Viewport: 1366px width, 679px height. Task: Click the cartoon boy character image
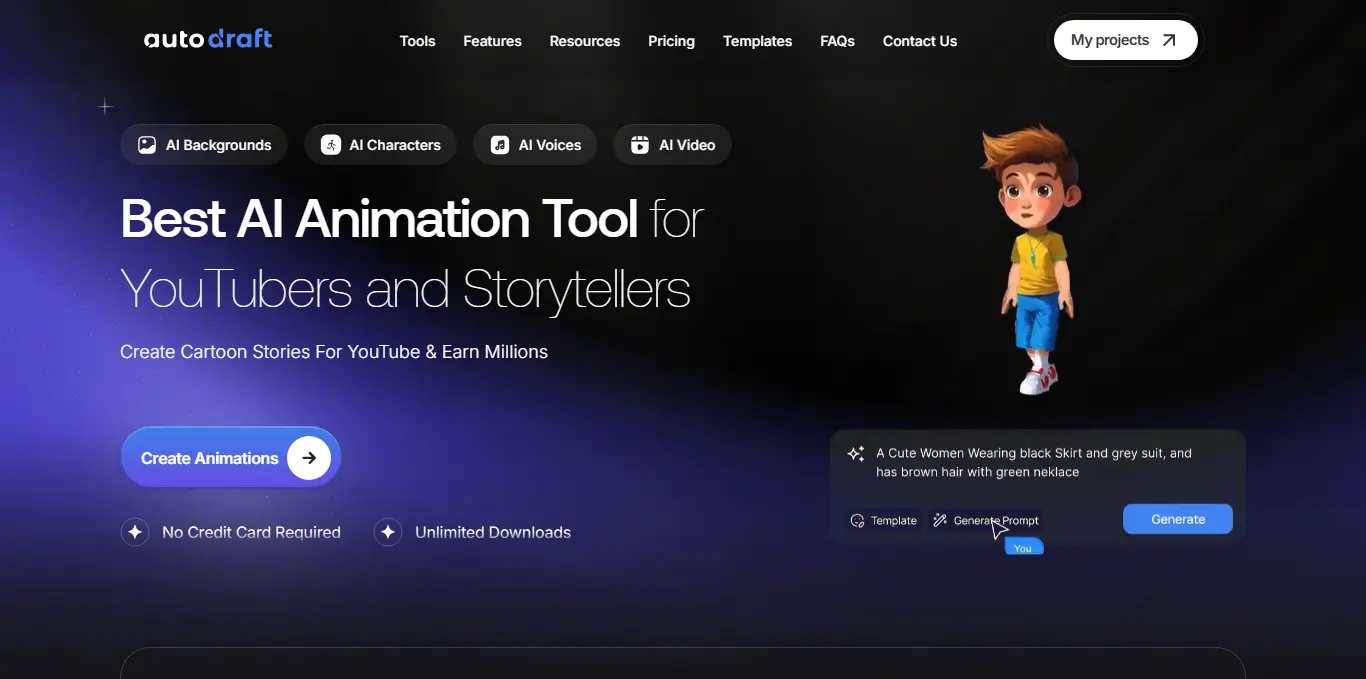pyautogui.click(x=1033, y=258)
